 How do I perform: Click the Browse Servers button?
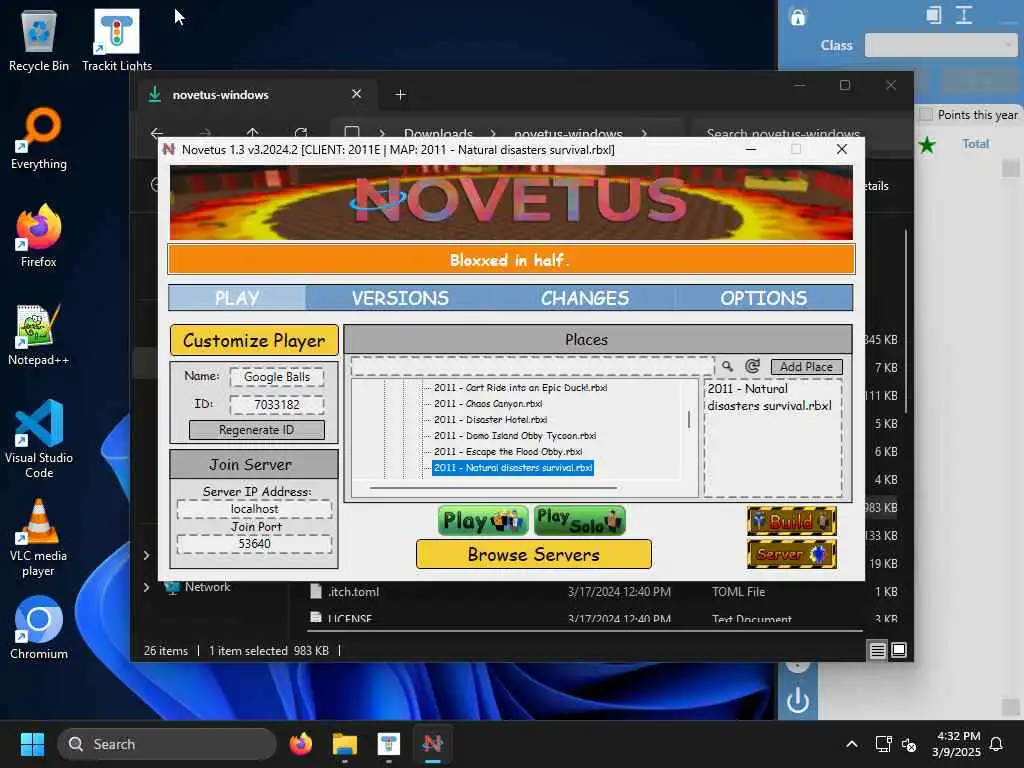pyautogui.click(x=534, y=554)
